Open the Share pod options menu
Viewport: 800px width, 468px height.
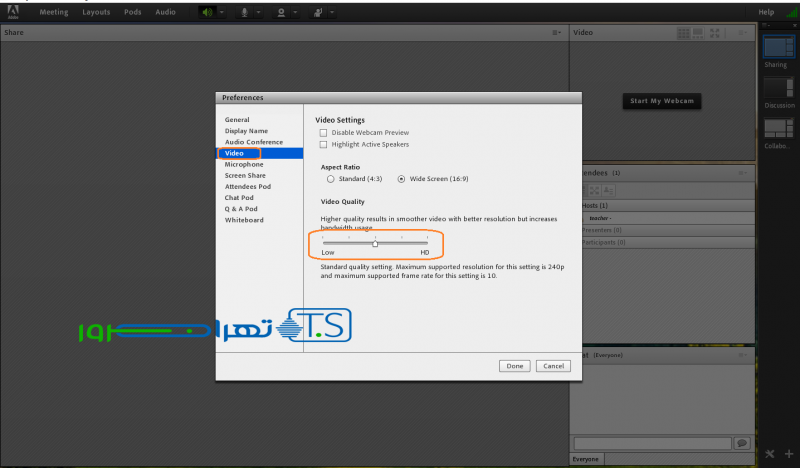557,33
